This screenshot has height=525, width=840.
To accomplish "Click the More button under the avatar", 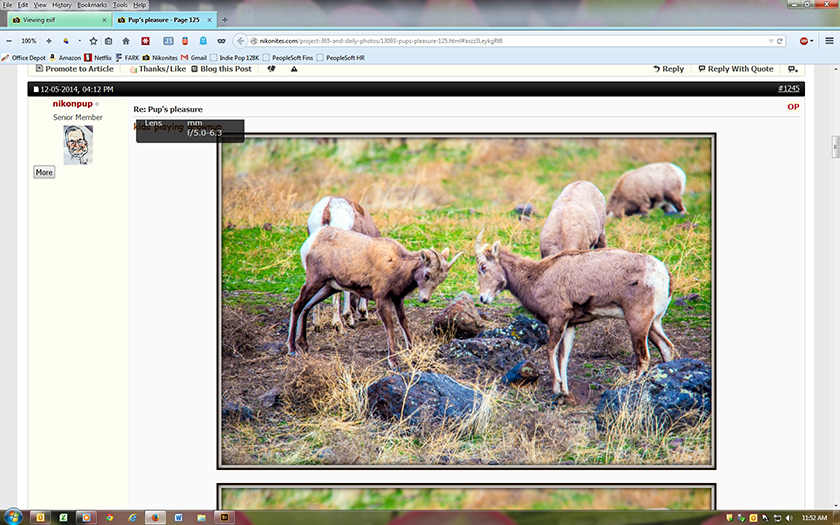I will point(44,172).
